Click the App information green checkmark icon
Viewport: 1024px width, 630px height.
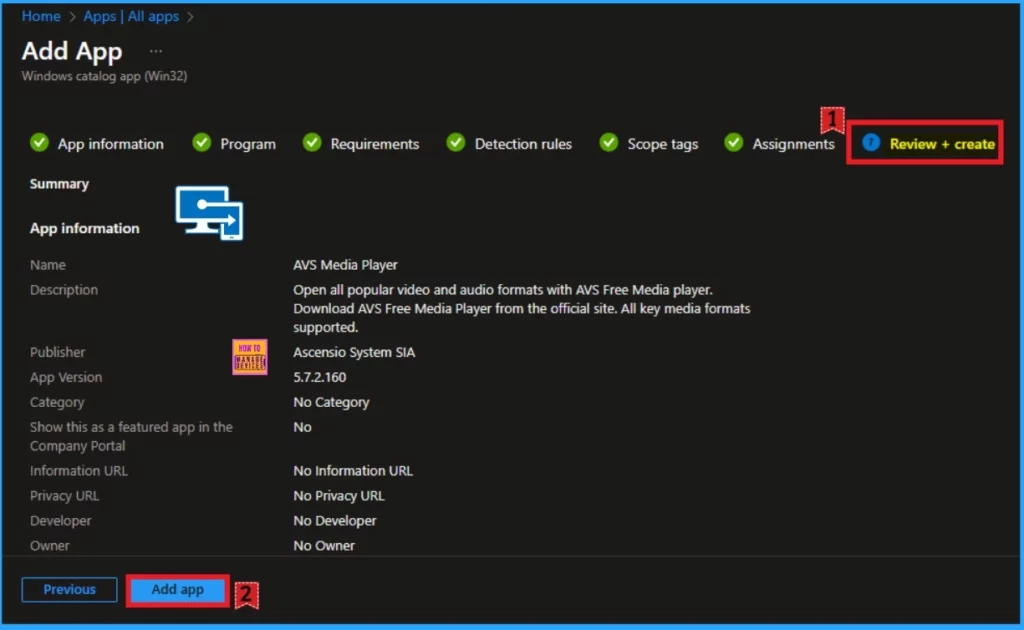40,142
